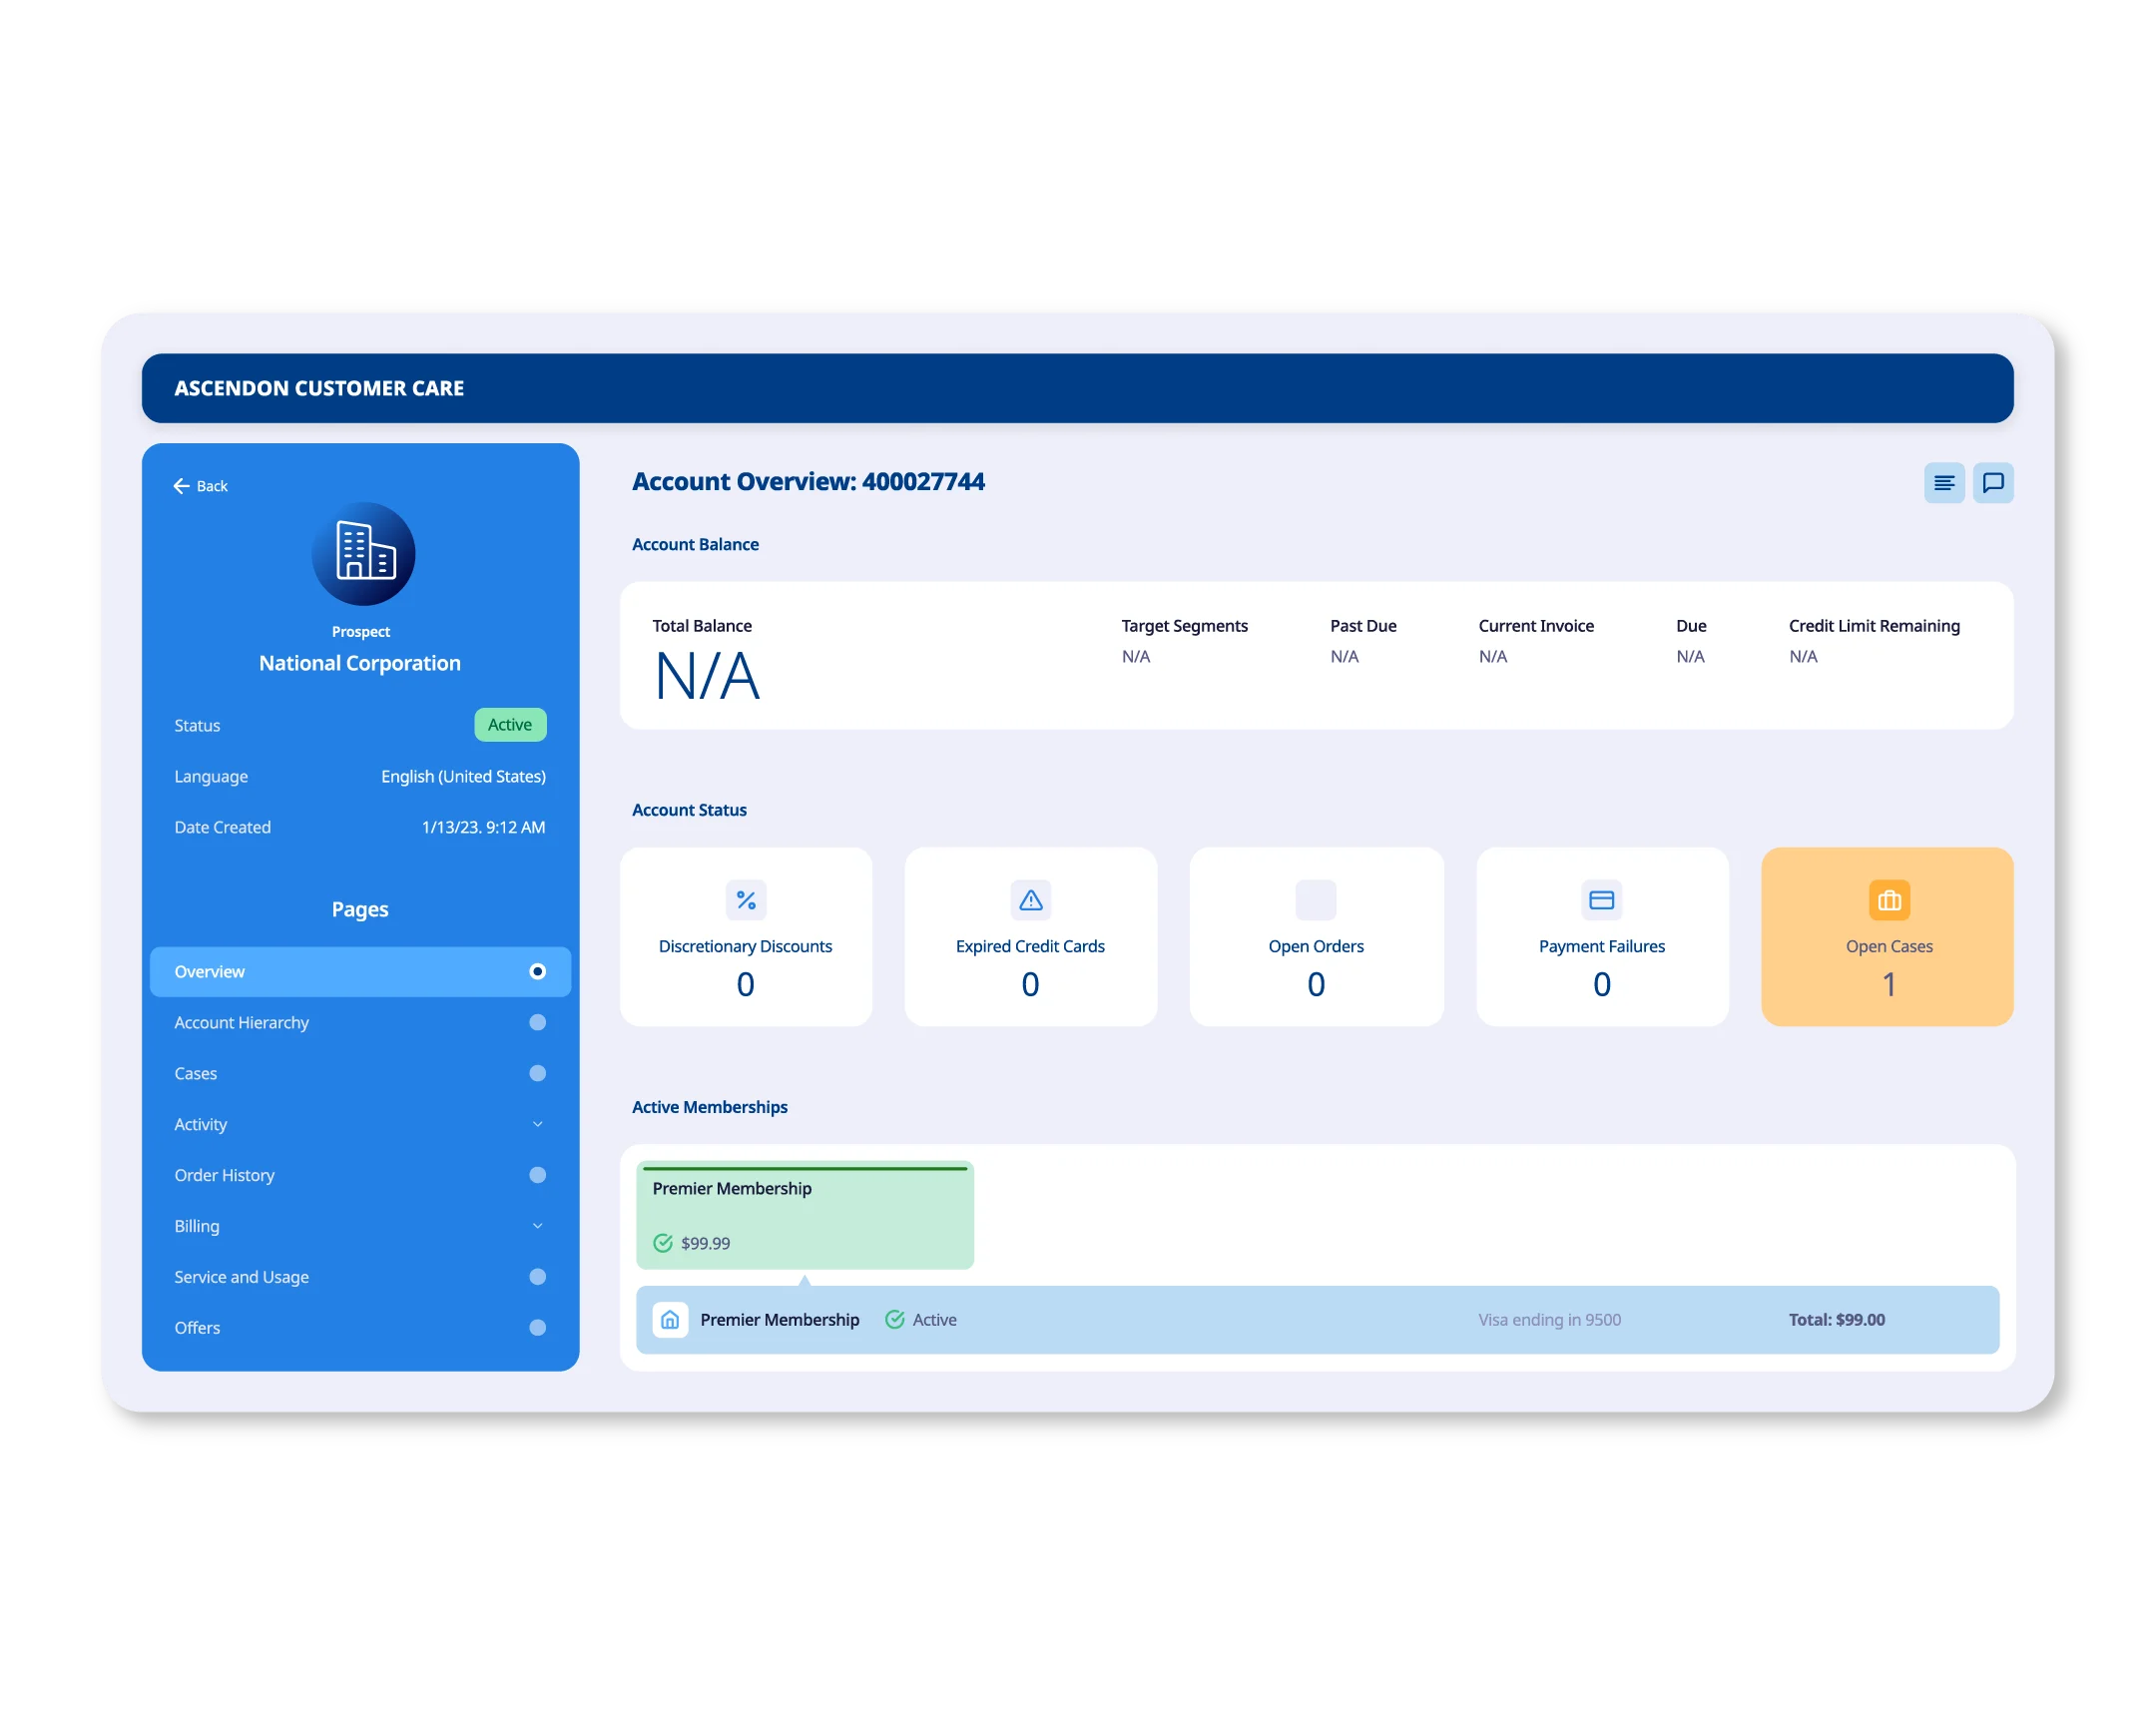Click the briefcase icon on Open Cases
This screenshot has width=2156, height=1726.
pos(1888,900)
